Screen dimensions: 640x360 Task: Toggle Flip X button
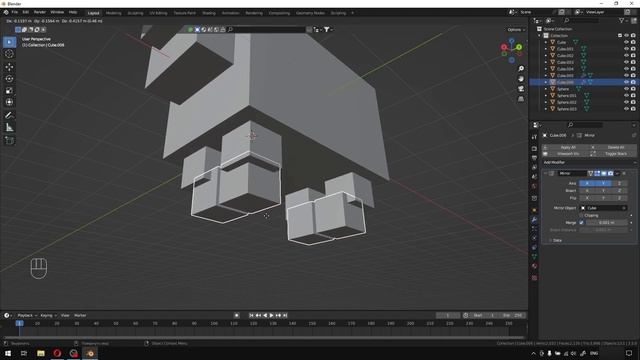587,198
